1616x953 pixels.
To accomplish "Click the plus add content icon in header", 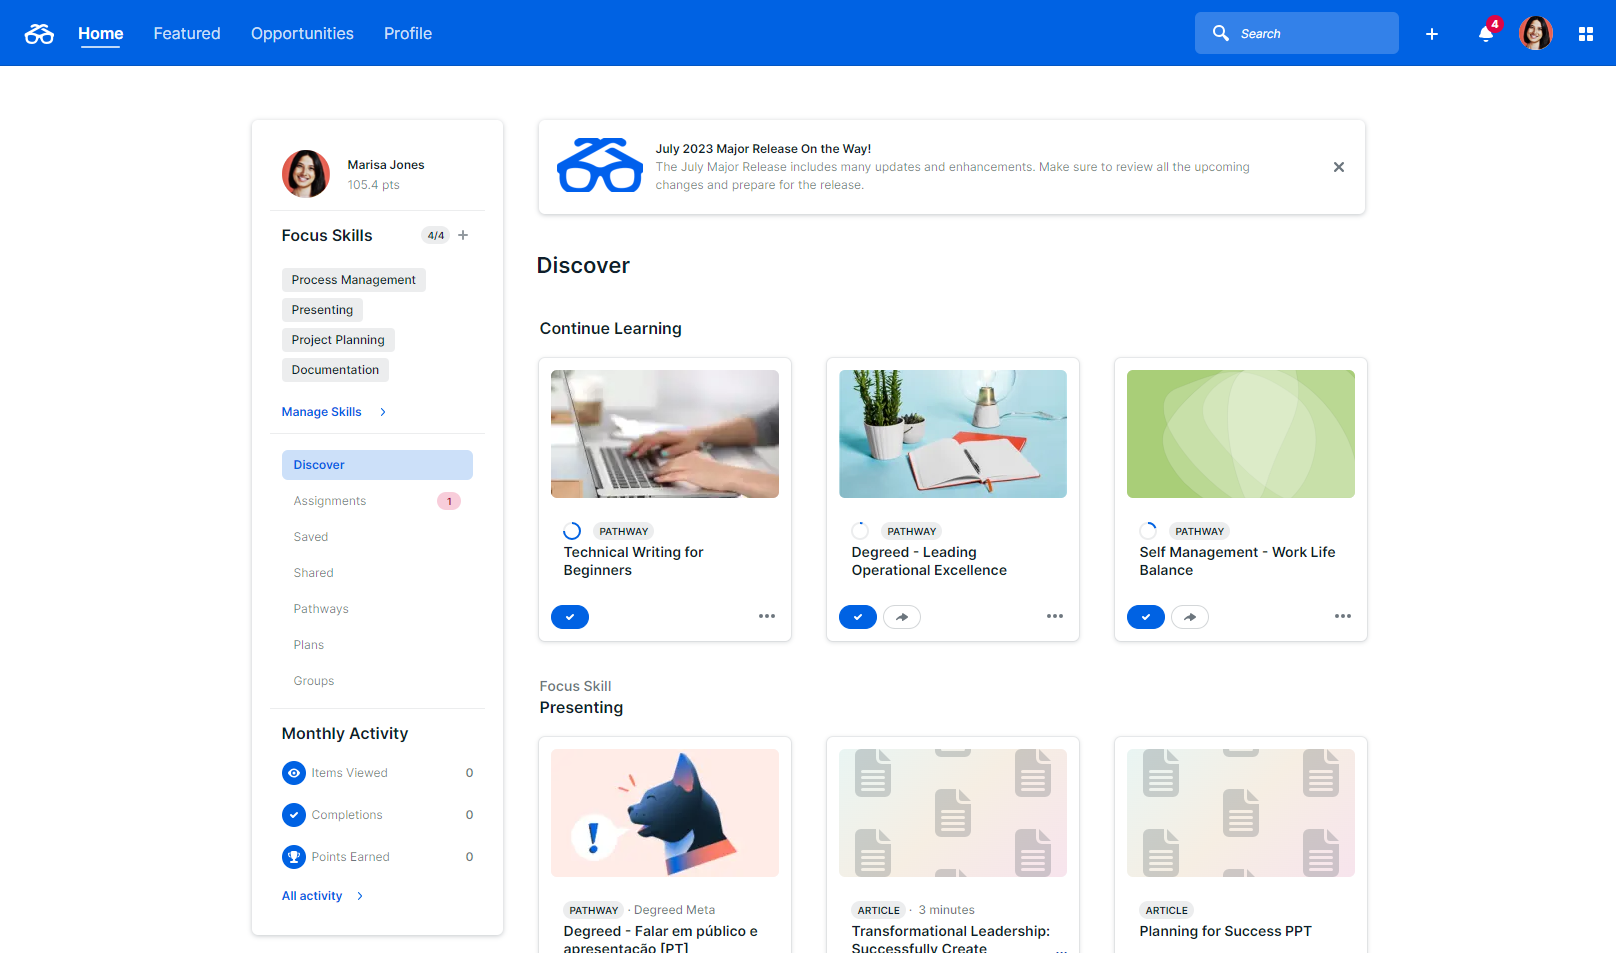I will (1432, 34).
